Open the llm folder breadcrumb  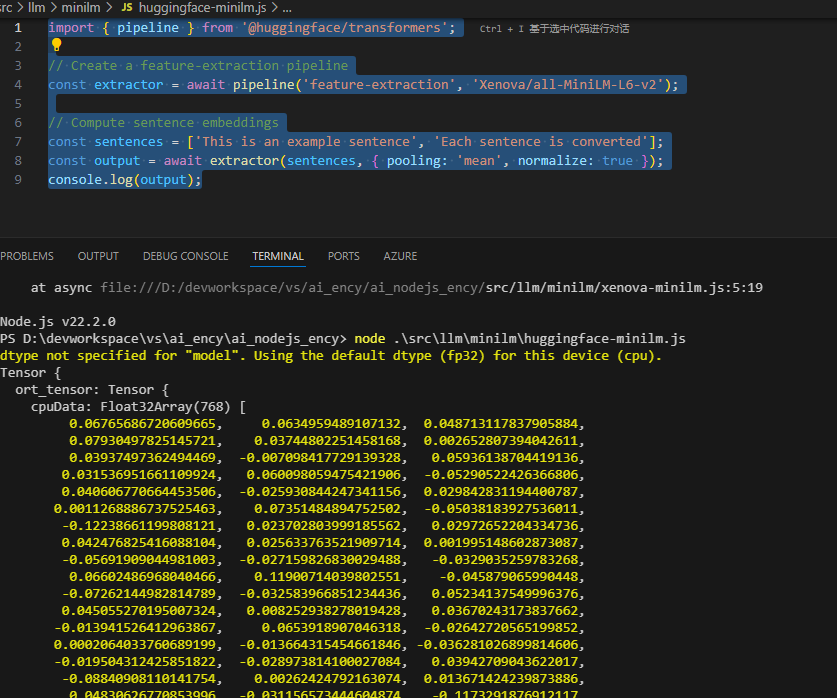pos(37,7)
